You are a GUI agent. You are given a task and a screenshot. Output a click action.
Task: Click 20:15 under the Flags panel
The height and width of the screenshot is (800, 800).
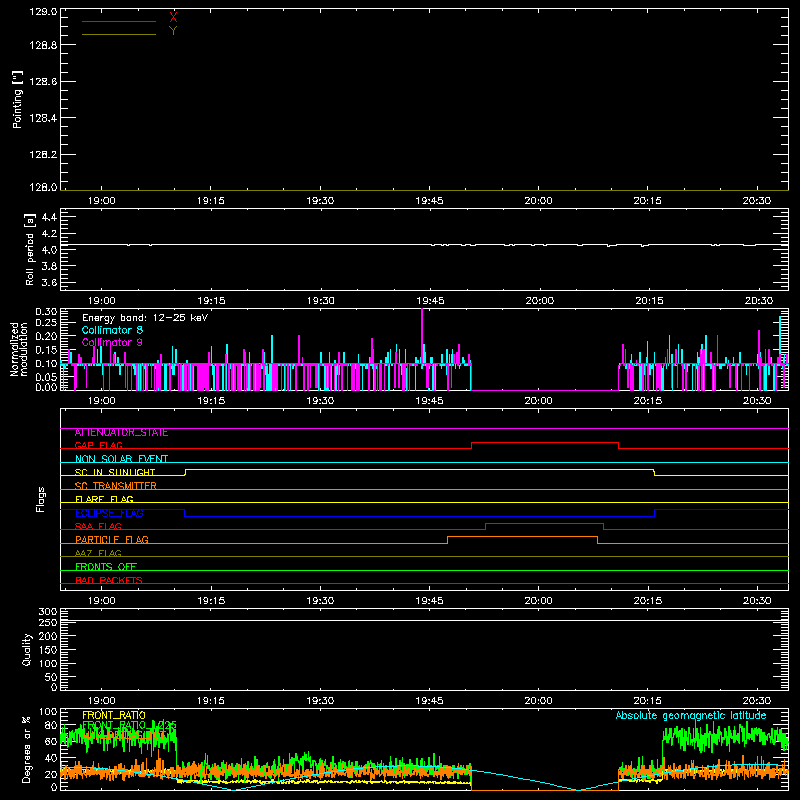[648, 601]
